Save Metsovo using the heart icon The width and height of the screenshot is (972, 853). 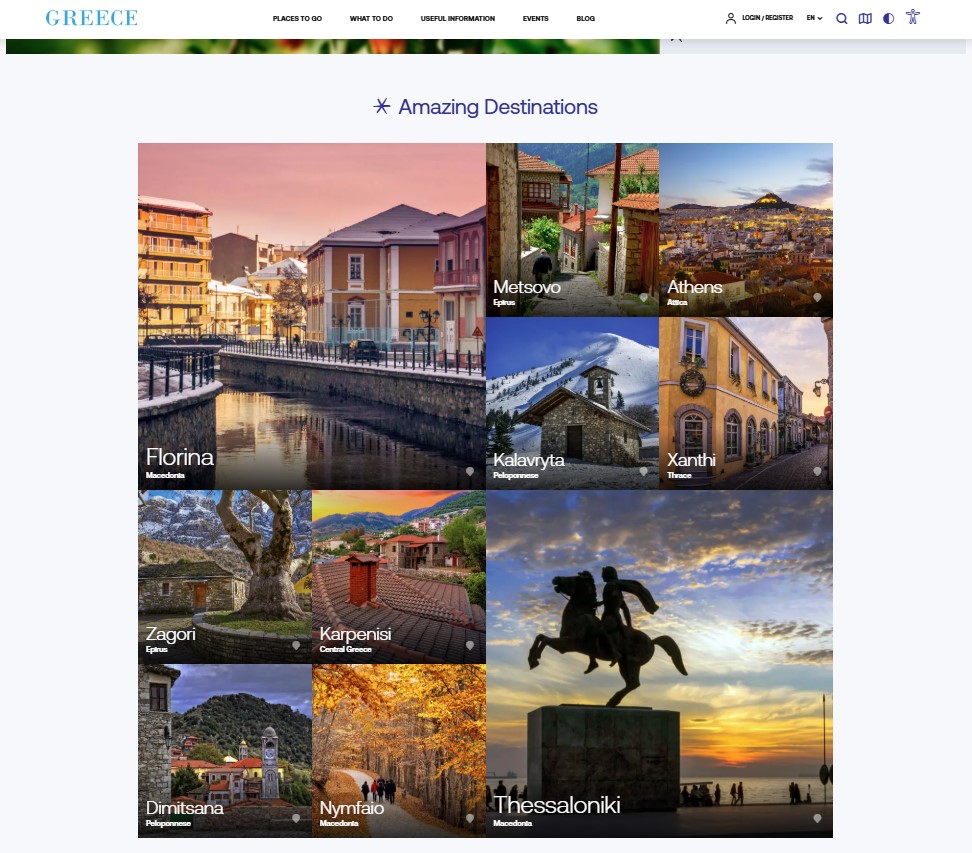(644, 297)
